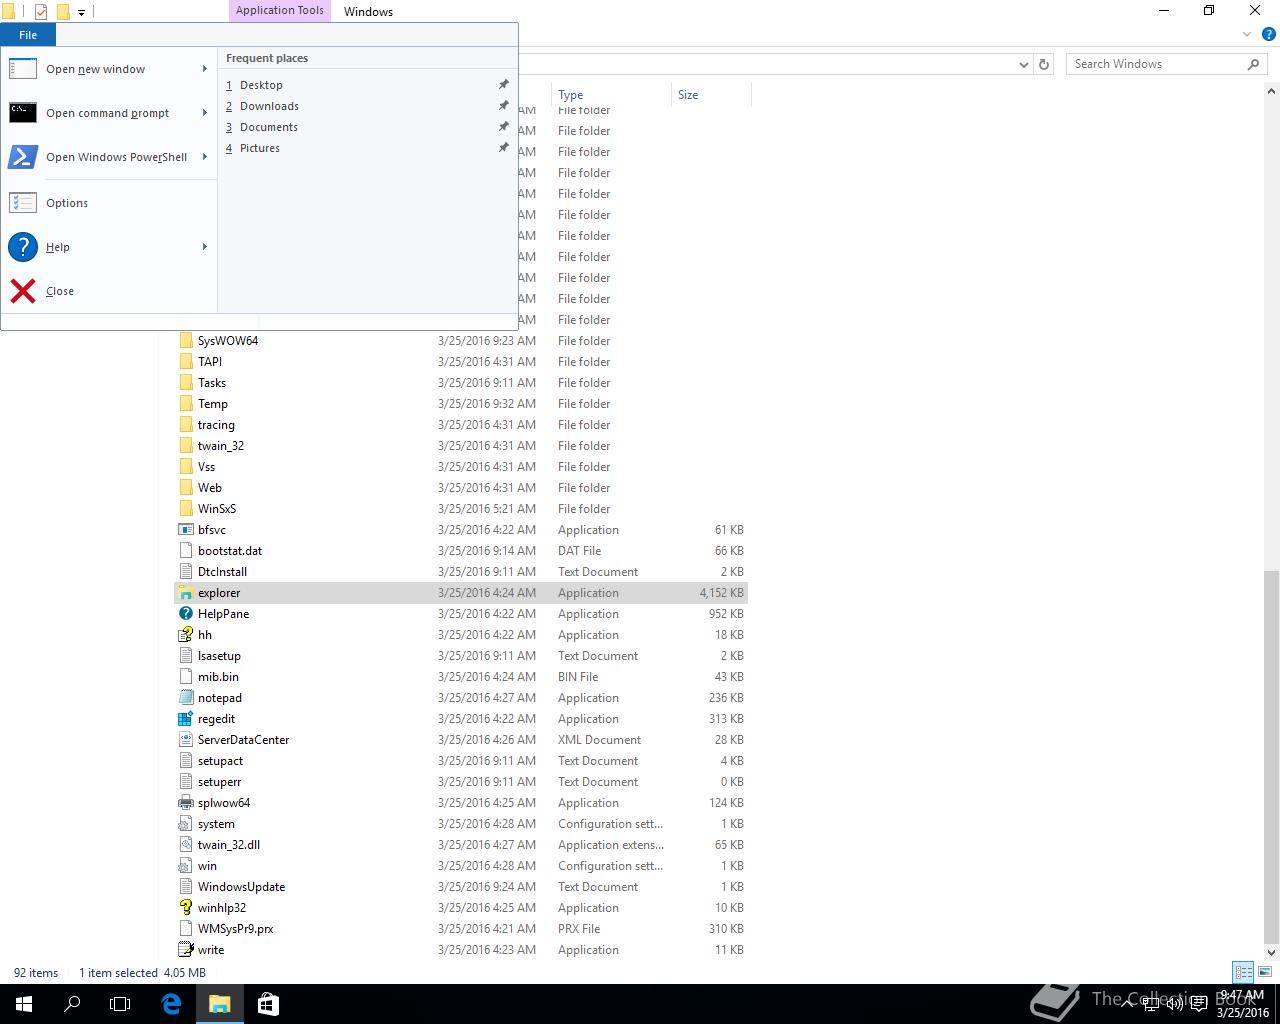Viewport: 1280px width, 1024px height.
Task: Click the red X Close icon
Action: coord(23,291)
